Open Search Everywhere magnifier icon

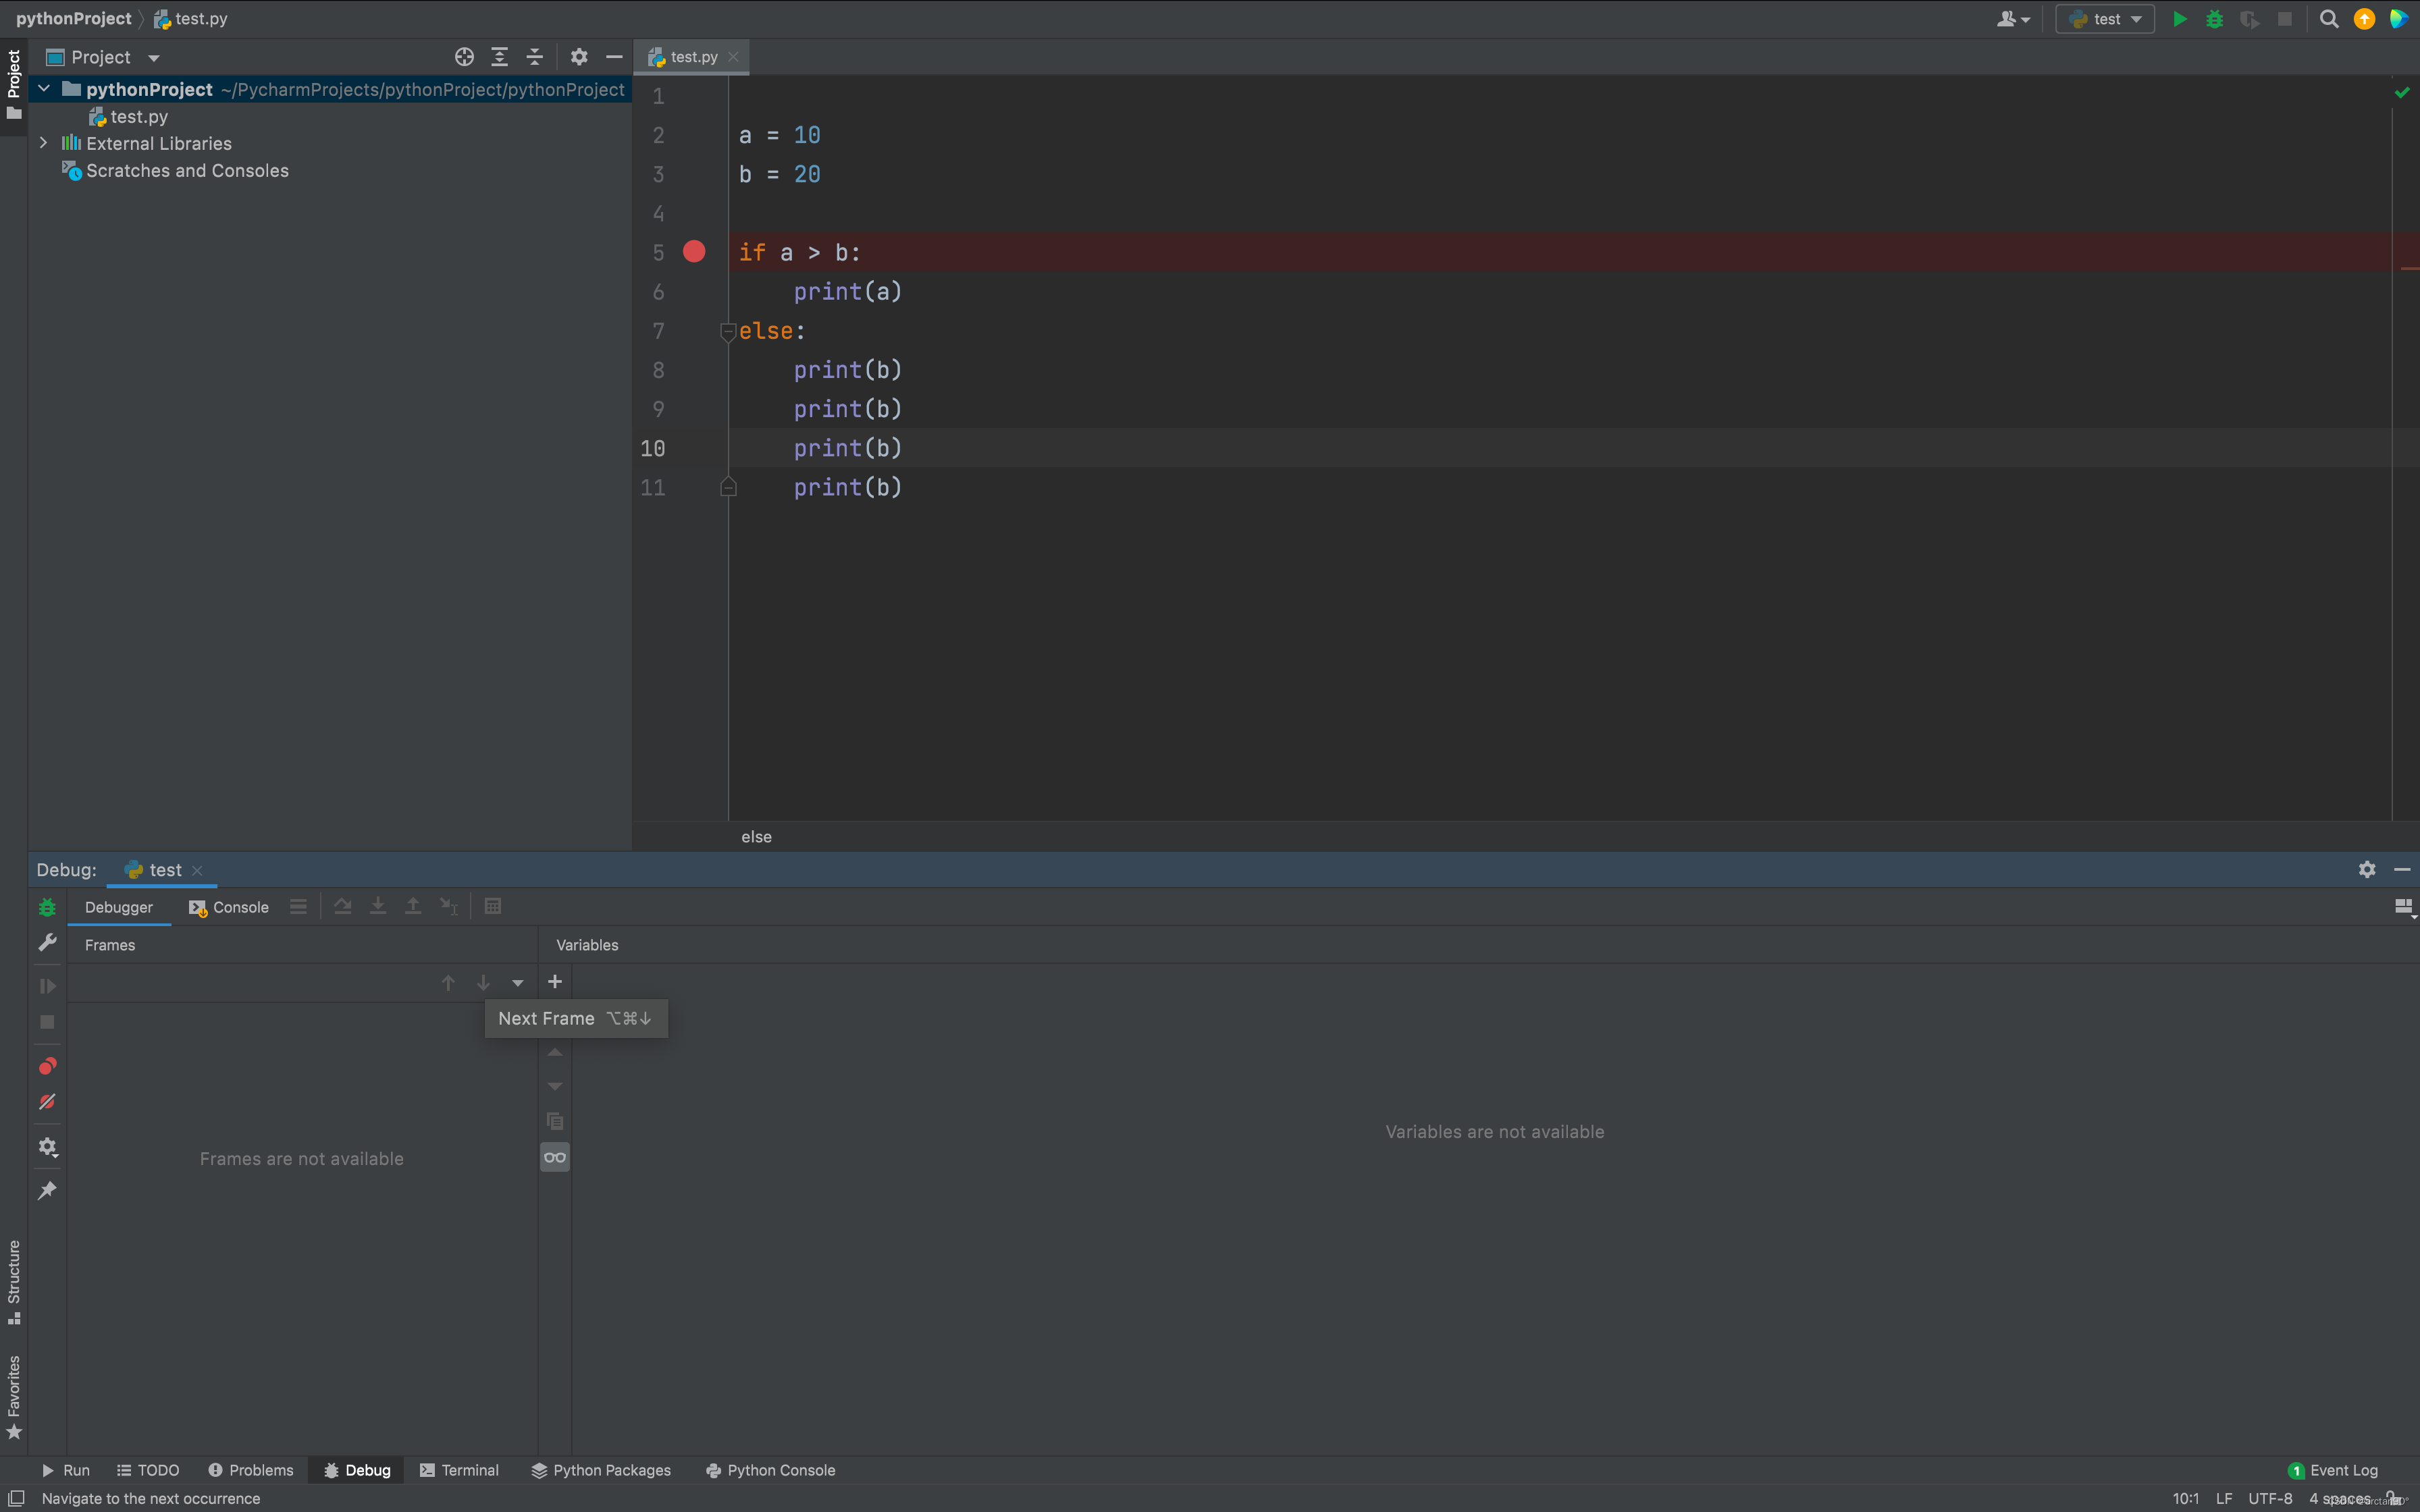2328,19
